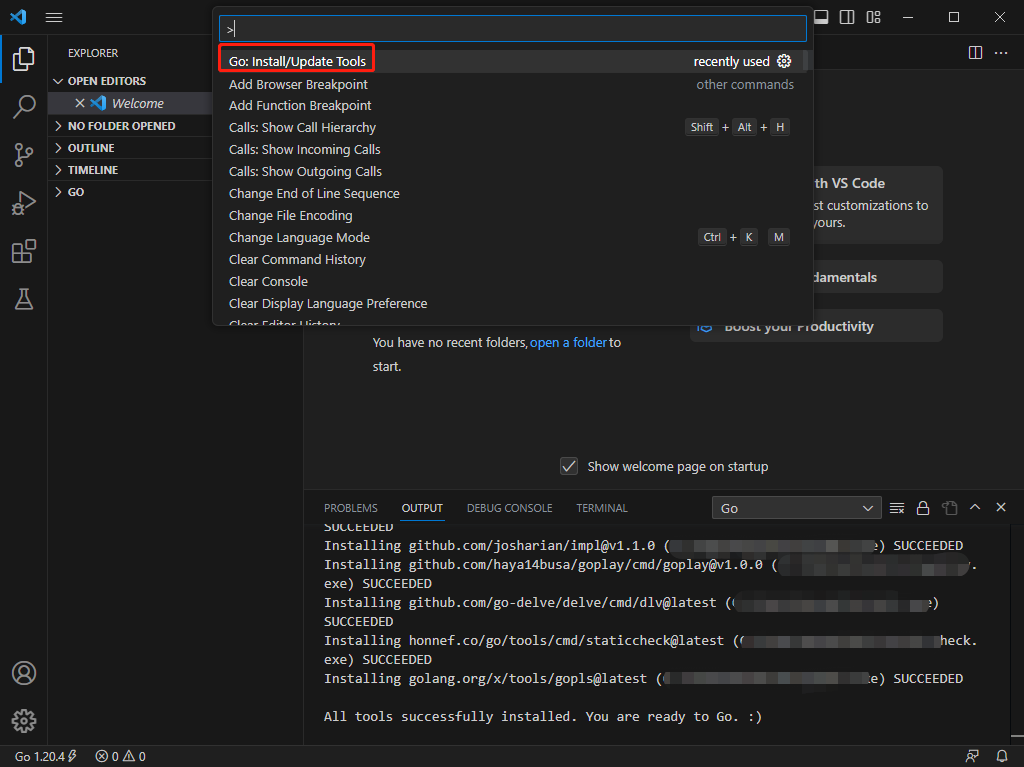Toggle output auto-scroll lock
1024x767 pixels.
(x=923, y=508)
